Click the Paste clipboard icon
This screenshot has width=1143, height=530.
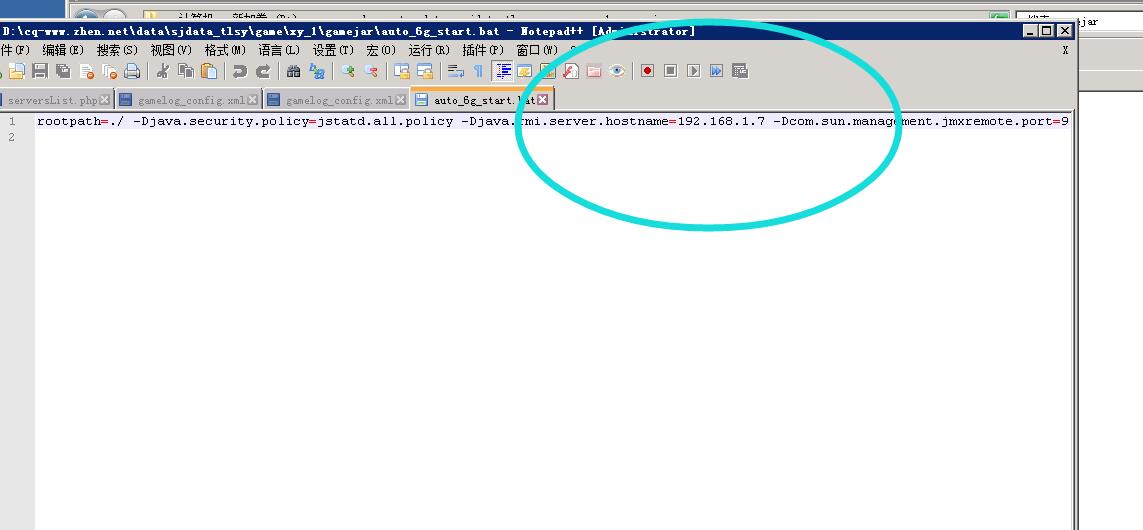click(209, 71)
